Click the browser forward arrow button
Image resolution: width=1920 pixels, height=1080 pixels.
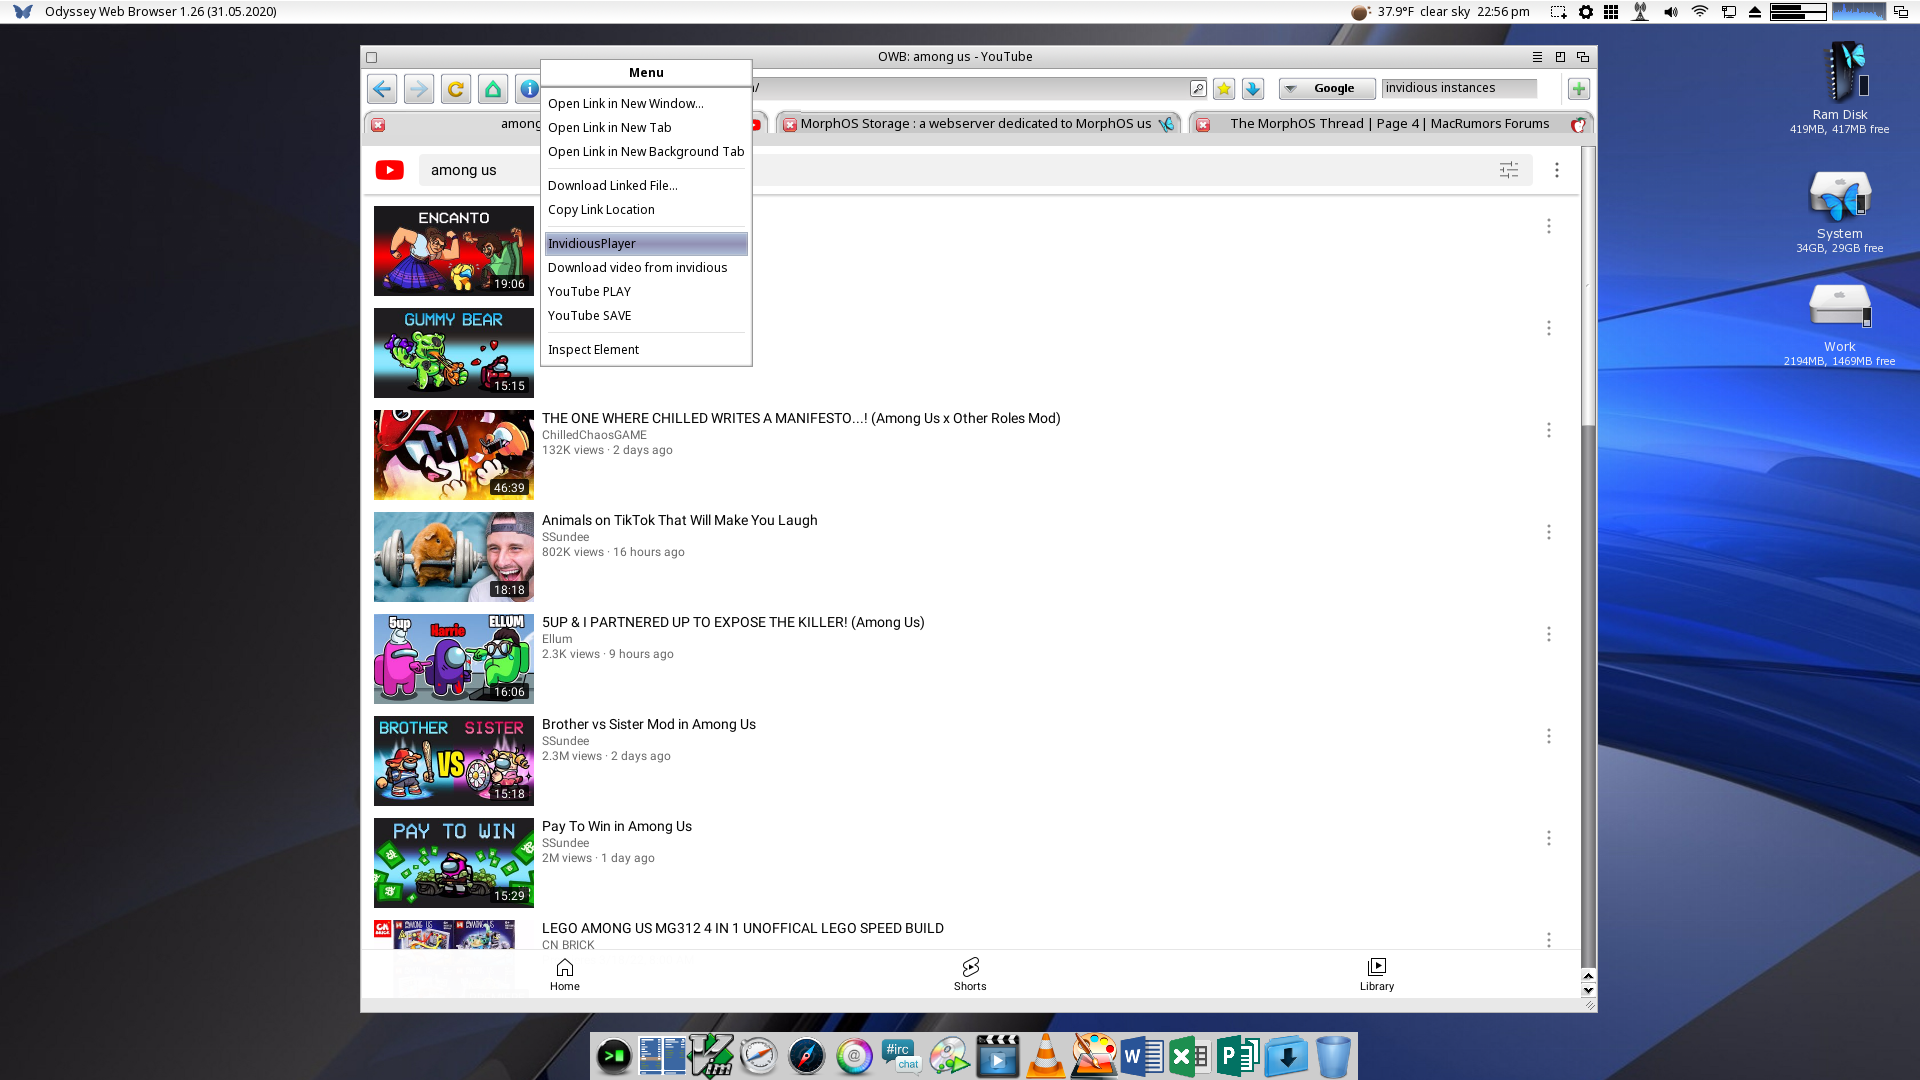pyautogui.click(x=419, y=89)
